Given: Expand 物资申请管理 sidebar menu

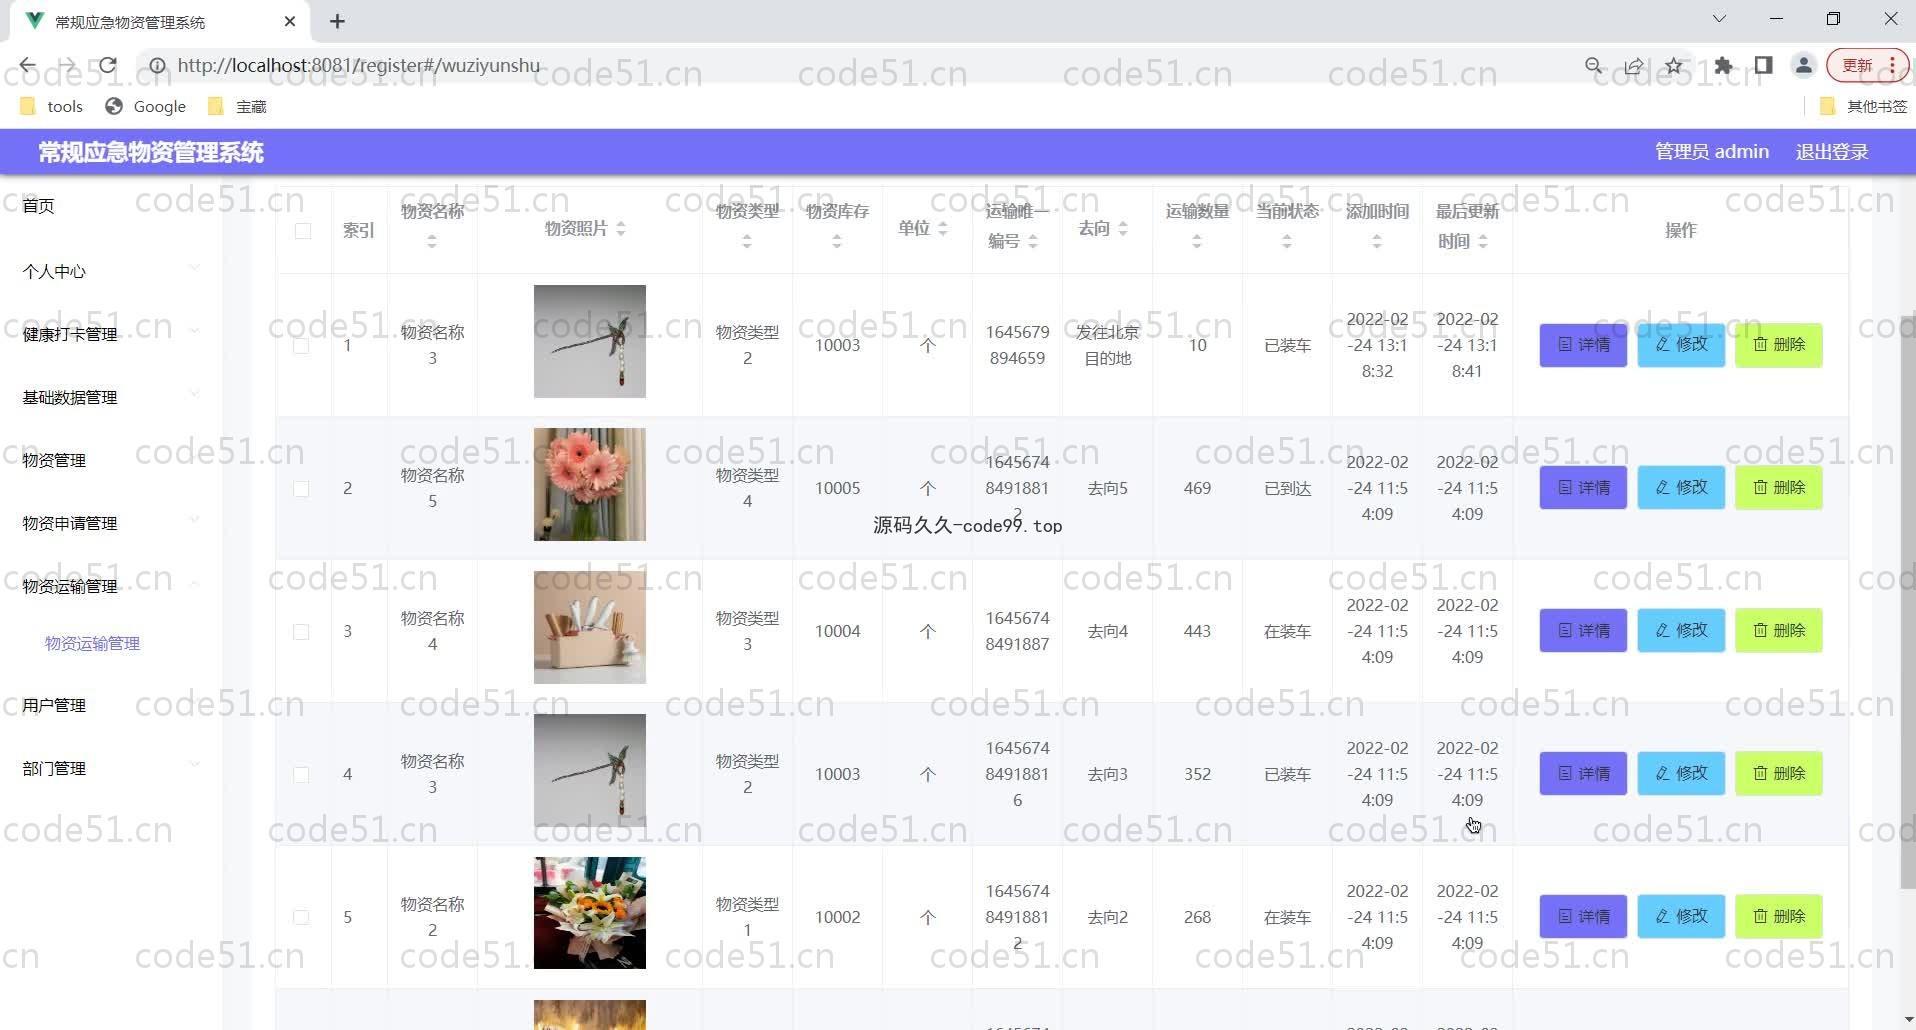Looking at the screenshot, I should pos(110,523).
